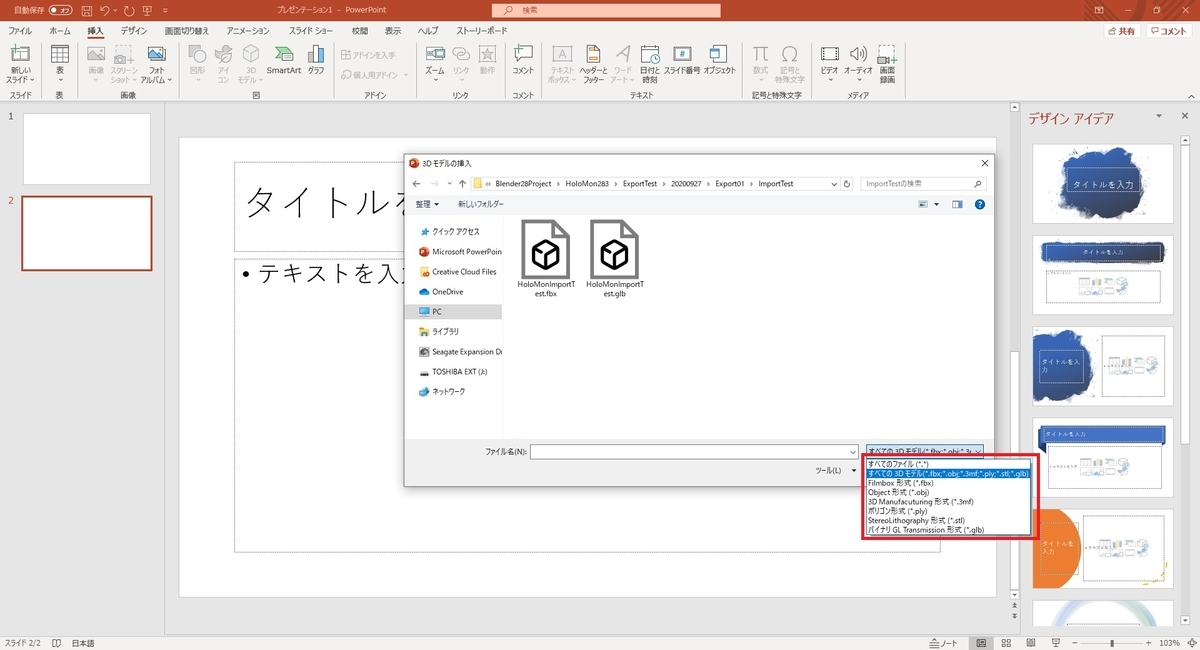This screenshot has width=1200, height=650.
Task: Select the HoloMonImportTest.glb file
Action: click(614, 259)
